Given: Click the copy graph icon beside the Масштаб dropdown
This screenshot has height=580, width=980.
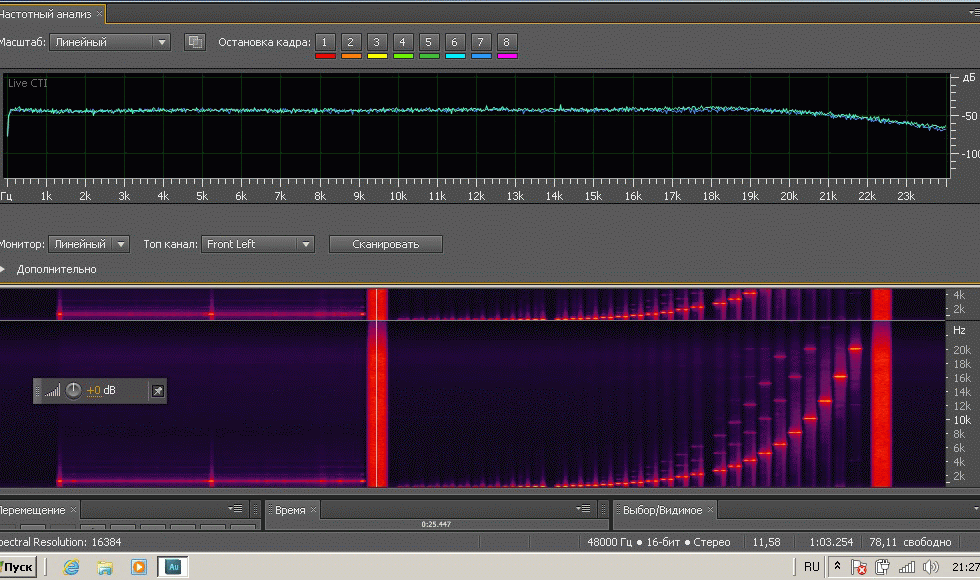Looking at the screenshot, I should point(195,42).
